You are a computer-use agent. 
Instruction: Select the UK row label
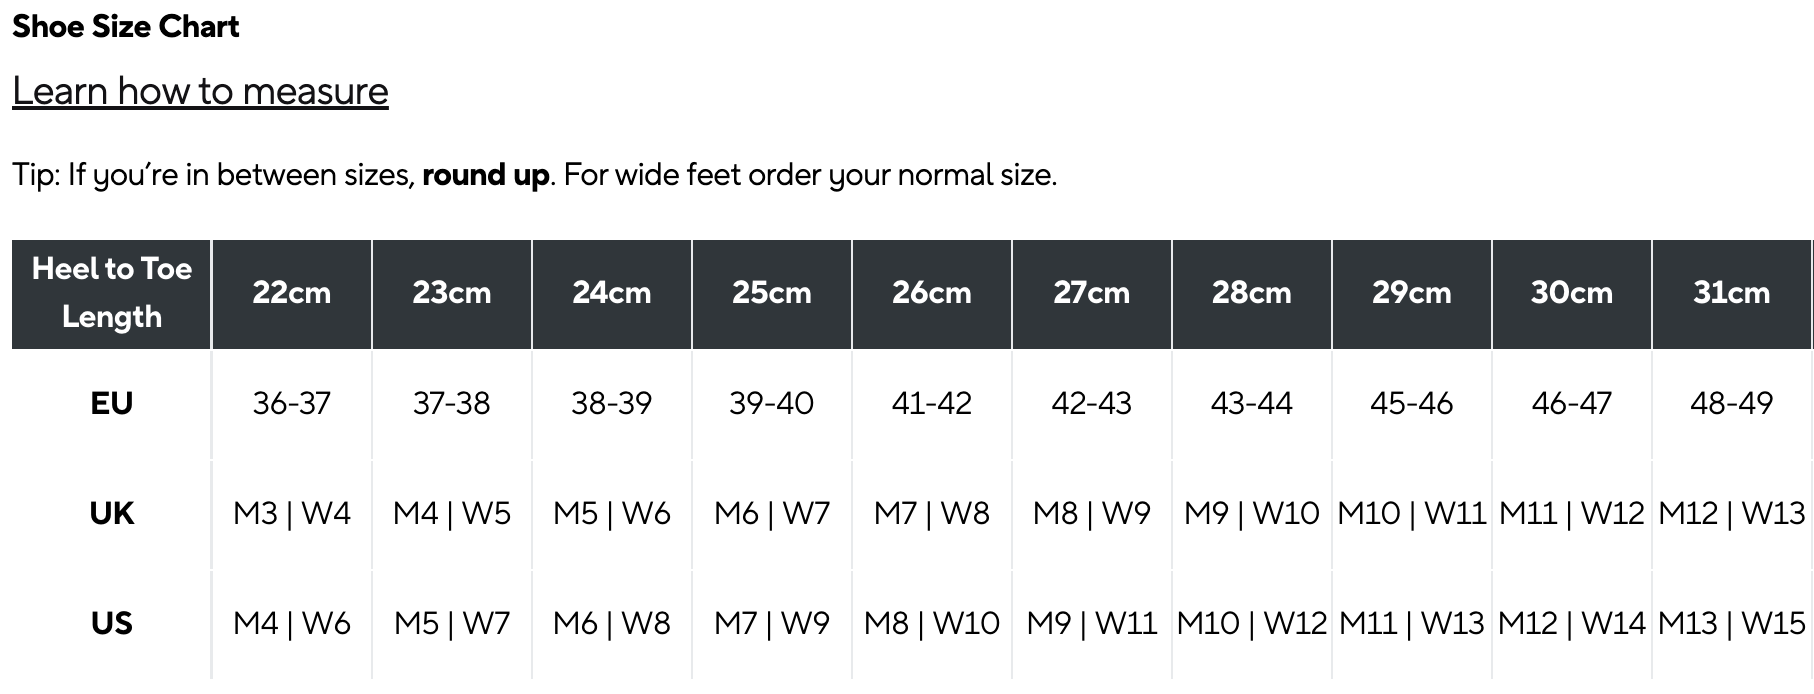111,513
